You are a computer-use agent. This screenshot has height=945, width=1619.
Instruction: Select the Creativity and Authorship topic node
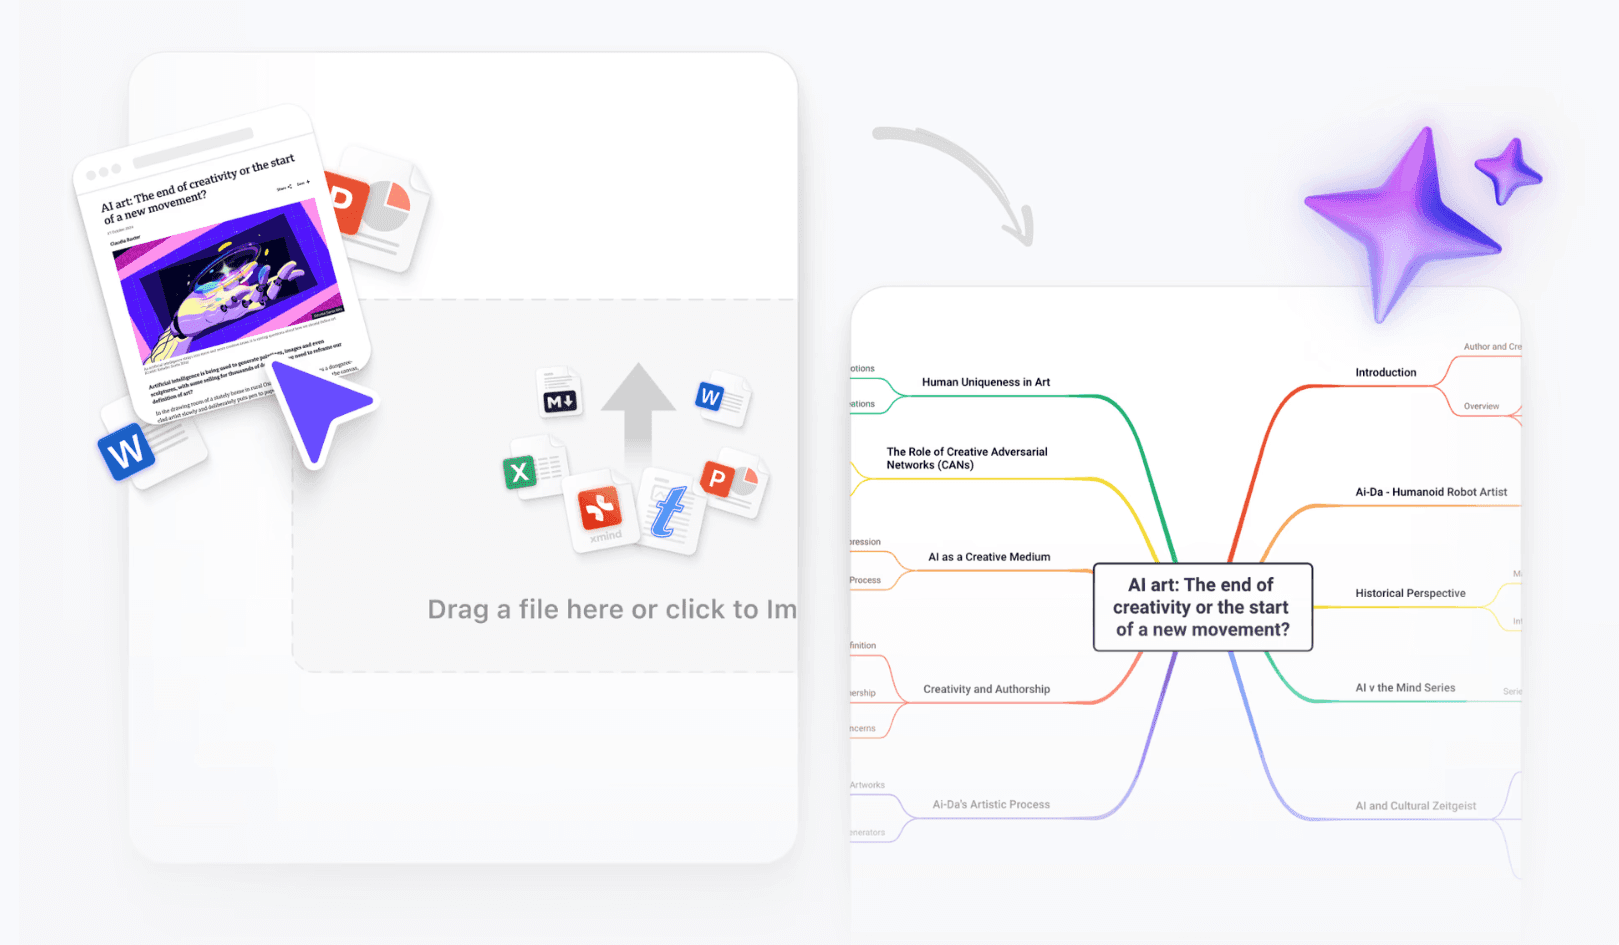[x=987, y=689]
